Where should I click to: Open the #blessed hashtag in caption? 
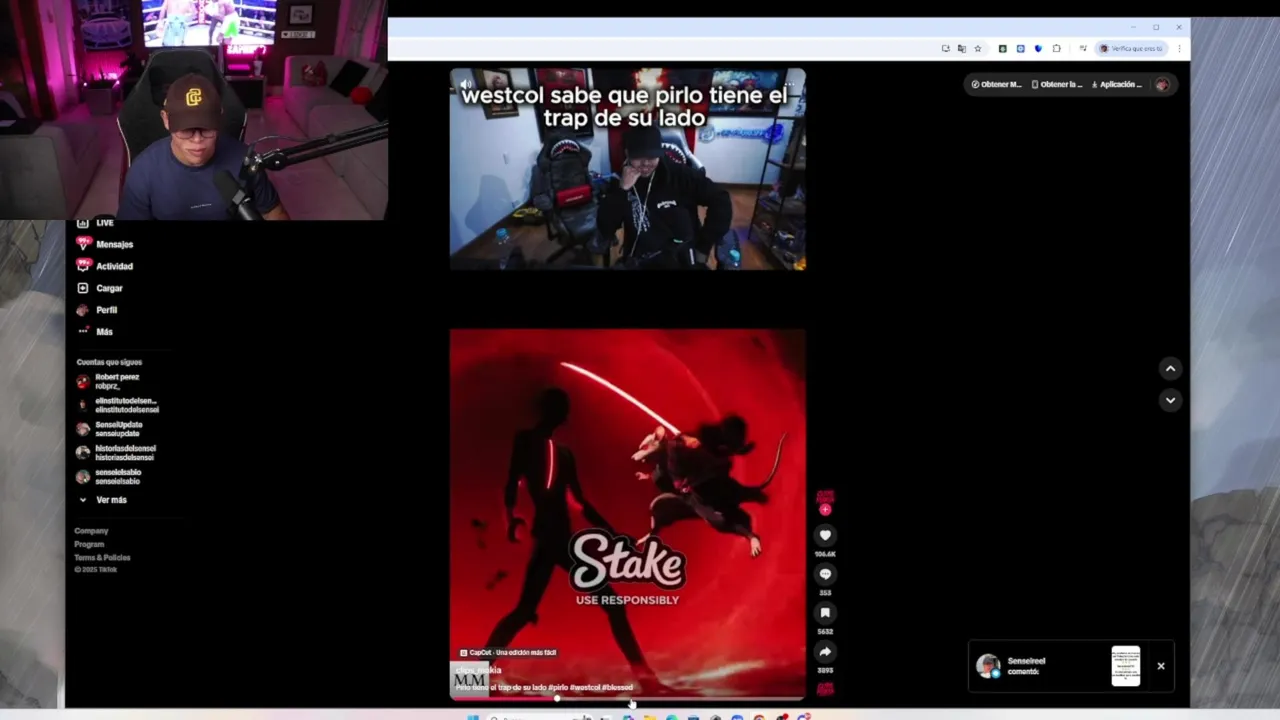click(x=618, y=688)
